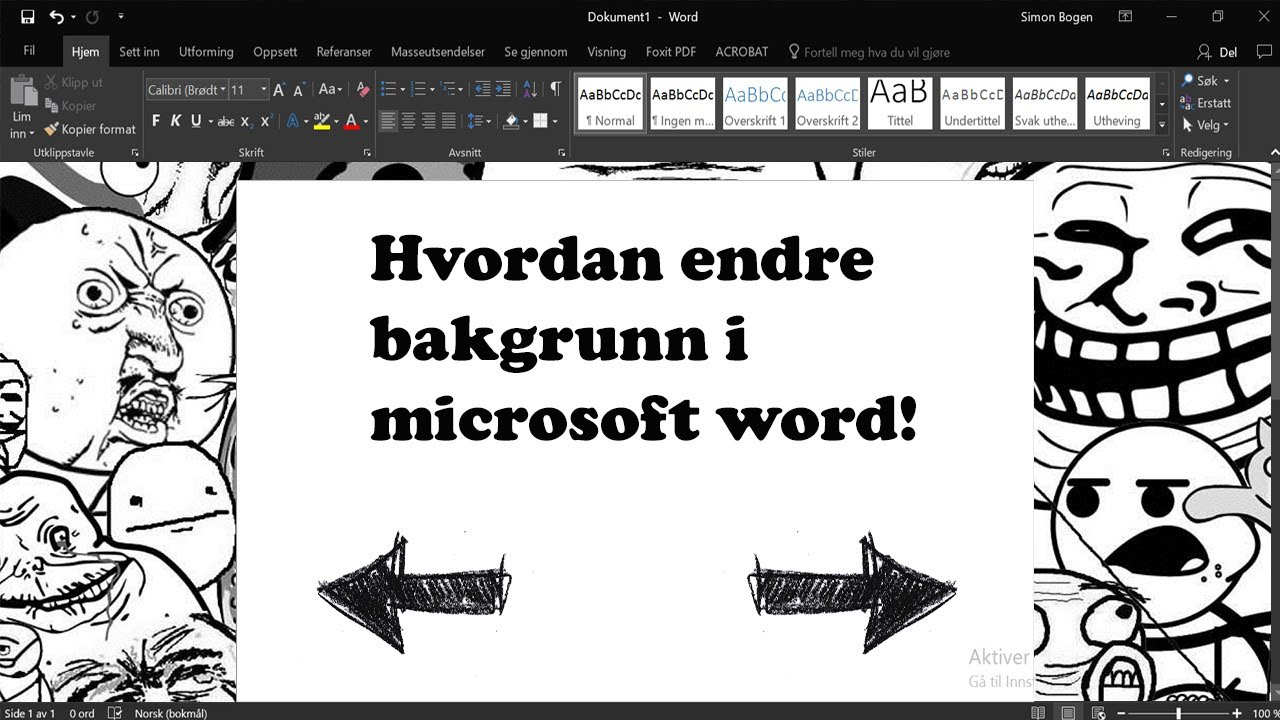1280x720 pixels.
Task: Decrease font size with the smaller A icon
Action: (x=298, y=90)
